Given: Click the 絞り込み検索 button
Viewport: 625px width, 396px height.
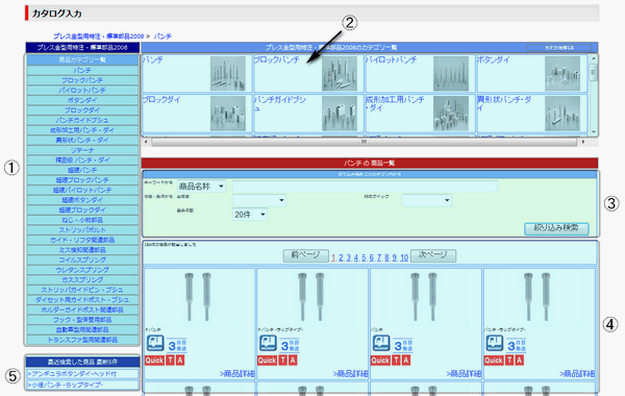Looking at the screenshot, I should click(x=556, y=228).
